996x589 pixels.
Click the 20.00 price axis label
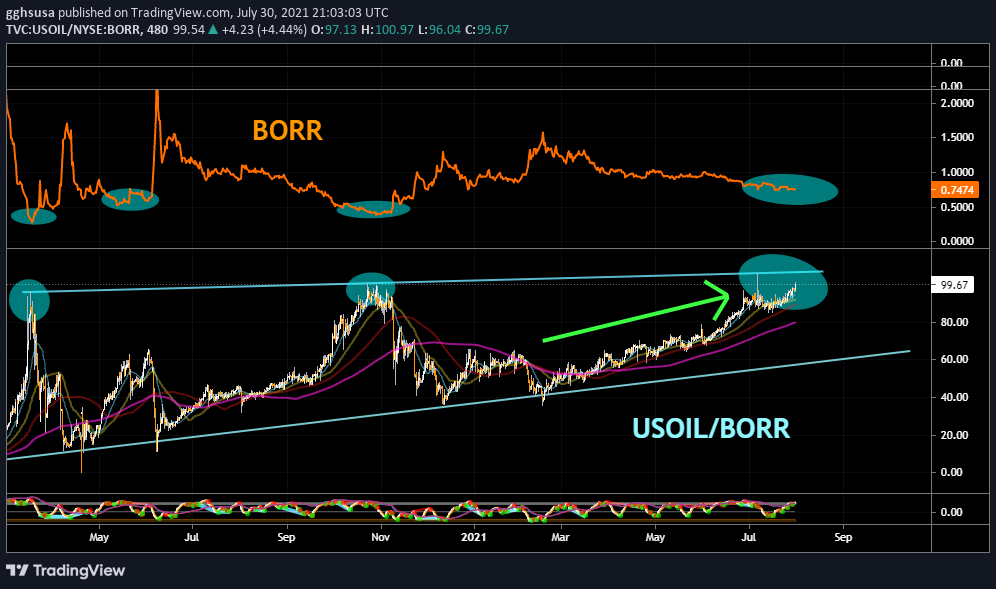coord(954,435)
